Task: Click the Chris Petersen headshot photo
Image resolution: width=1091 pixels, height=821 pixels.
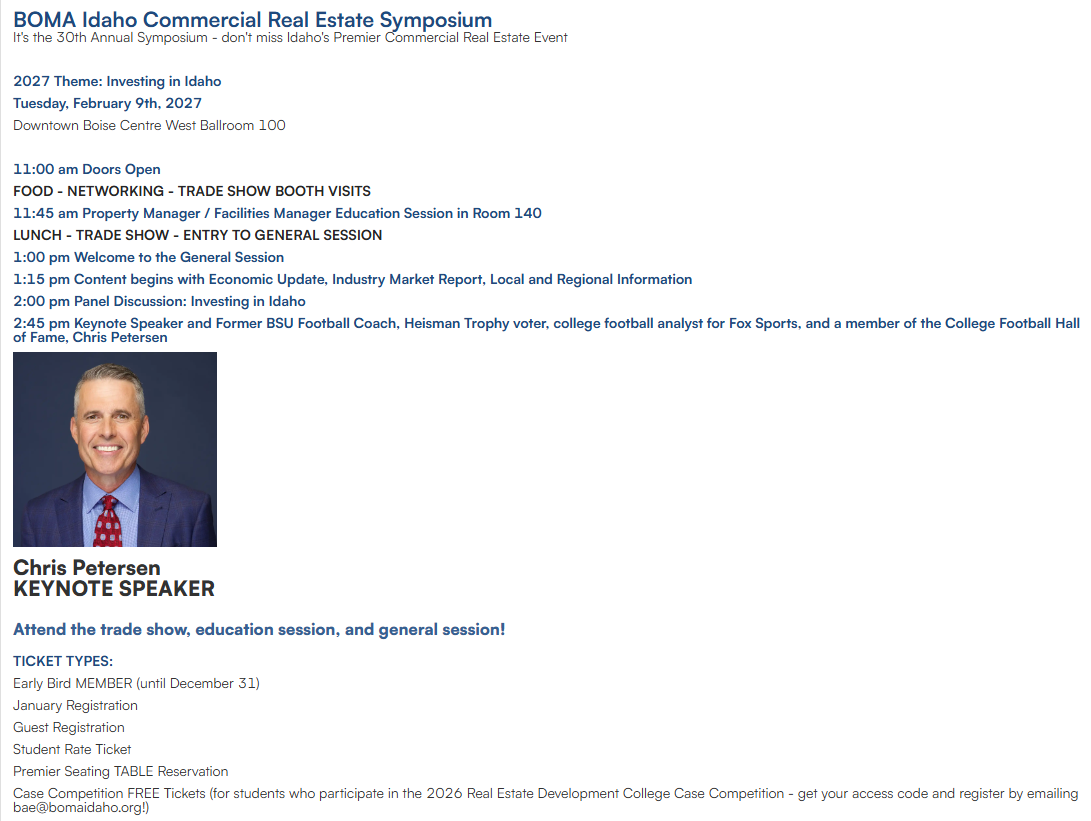Action: tap(115, 449)
